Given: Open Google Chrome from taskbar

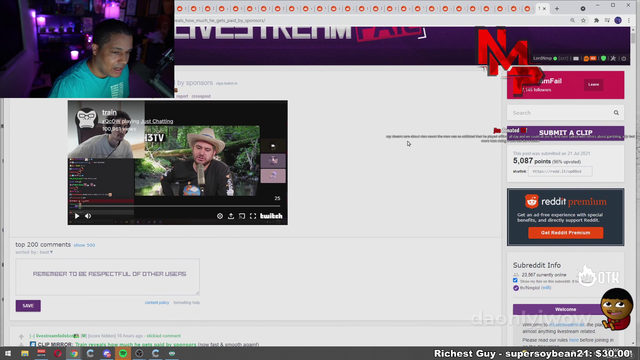Looking at the screenshot, I should [x=74, y=353].
